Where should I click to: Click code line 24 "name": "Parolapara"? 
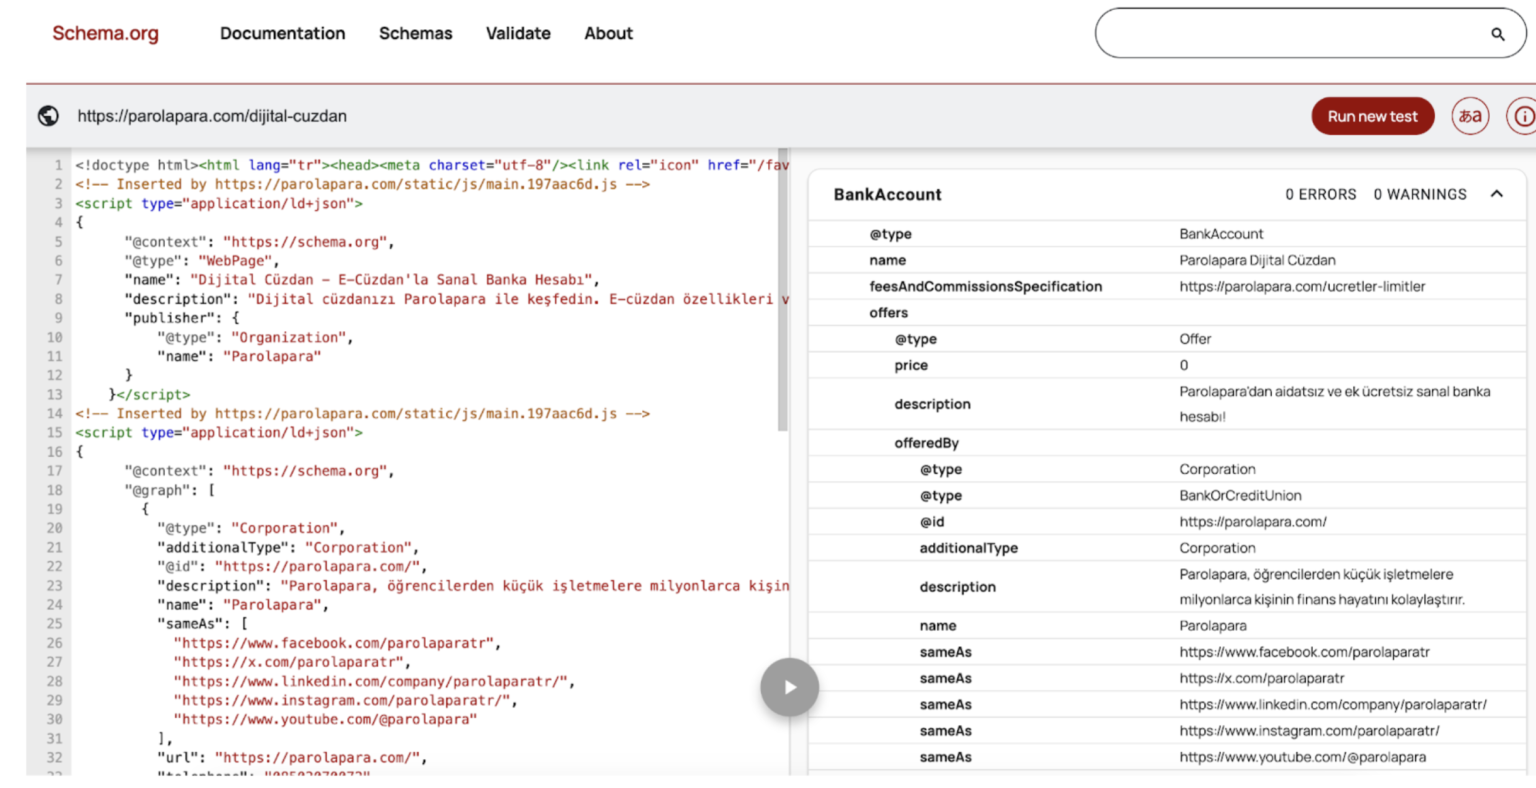point(243,605)
